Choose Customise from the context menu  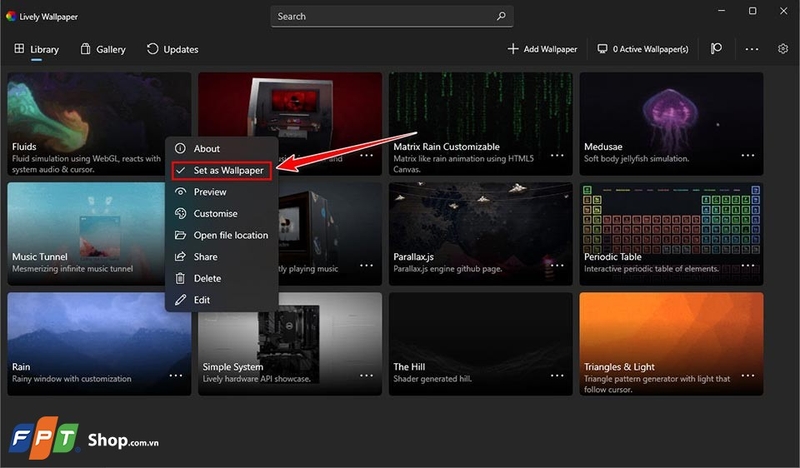click(x=222, y=213)
